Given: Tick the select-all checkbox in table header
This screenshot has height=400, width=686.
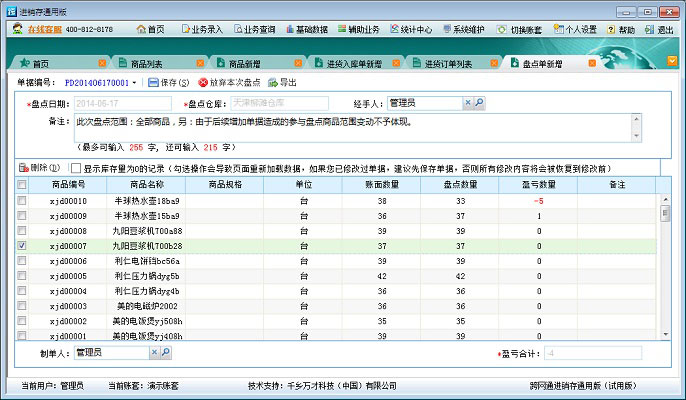Looking at the screenshot, I should tap(22, 185).
